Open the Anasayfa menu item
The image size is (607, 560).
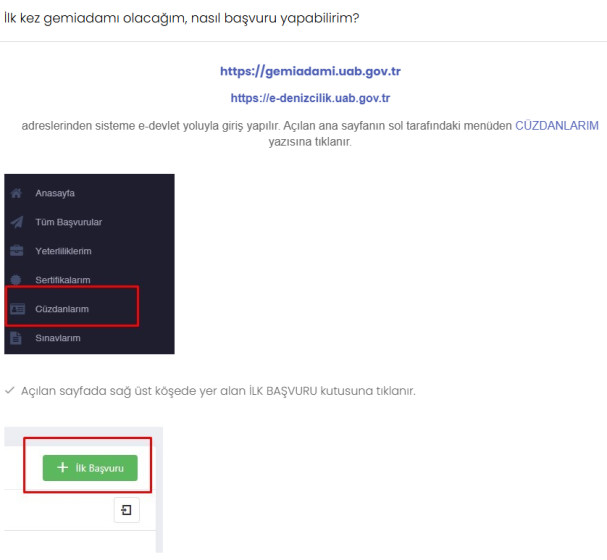click(x=55, y=193)
